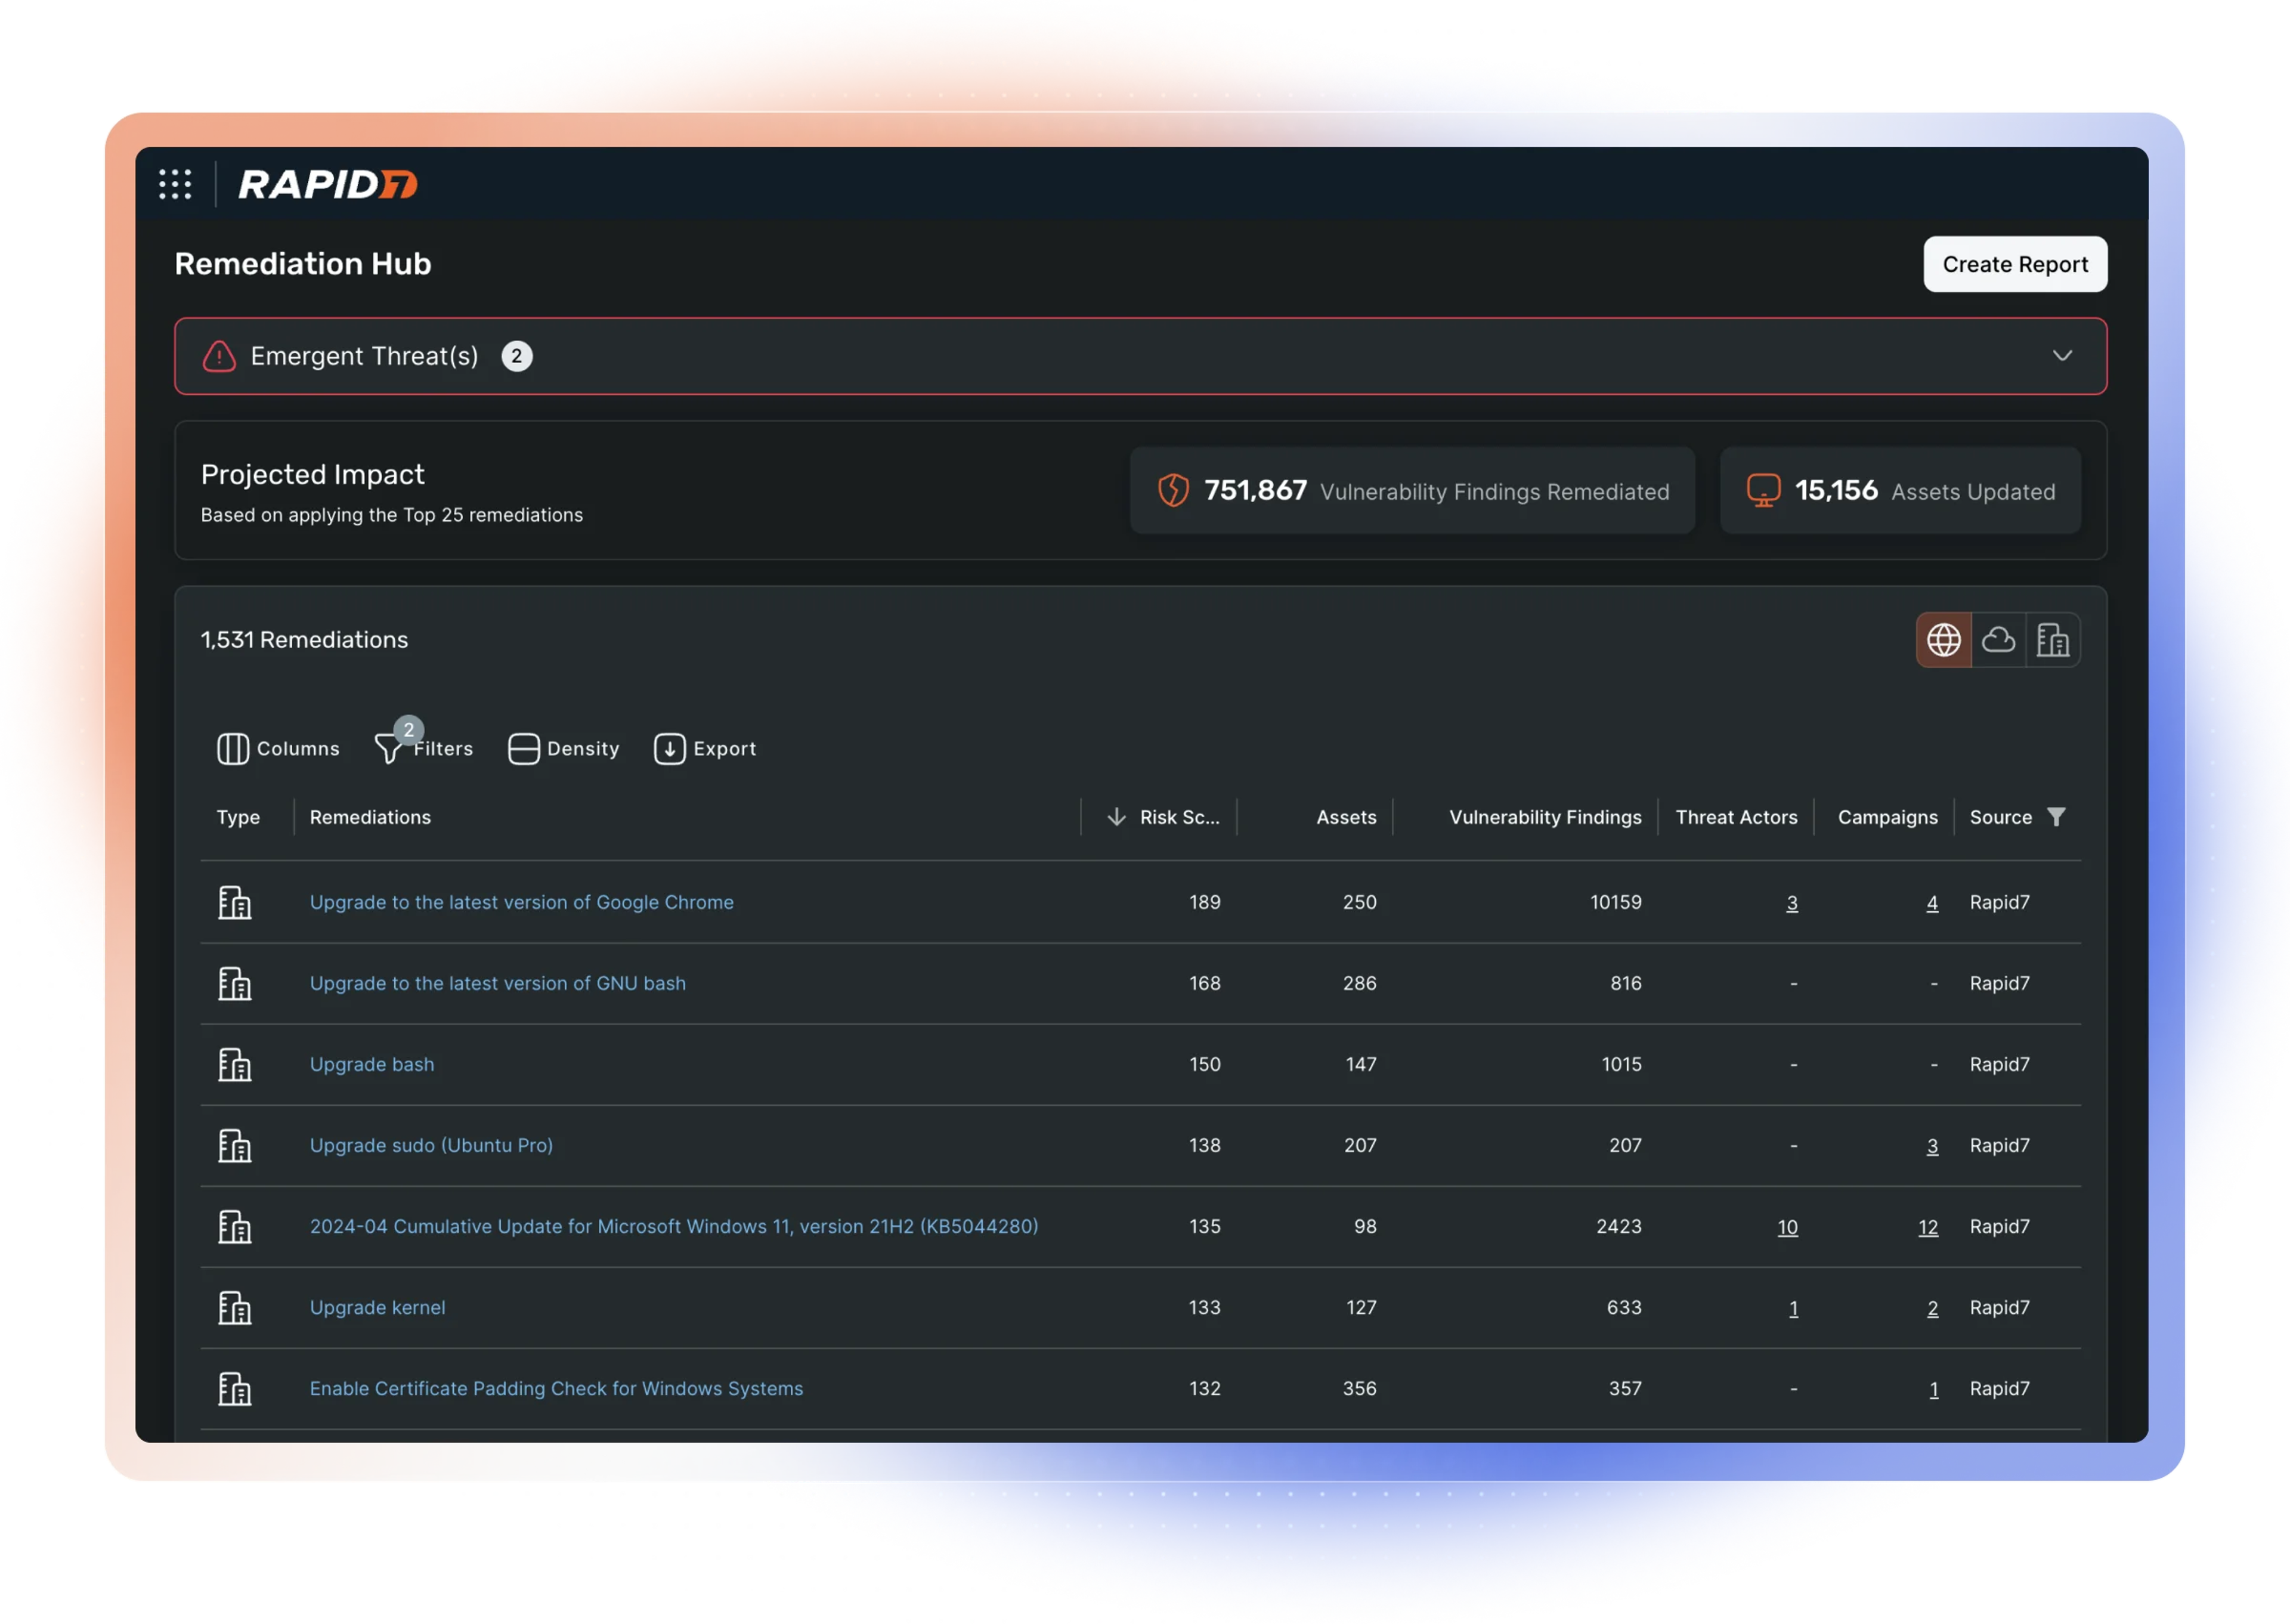
Task: Sort by the Type column header
Action: (238, 817)
